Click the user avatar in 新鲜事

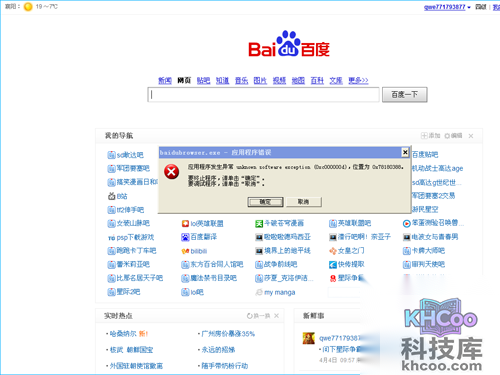[309, 338]
